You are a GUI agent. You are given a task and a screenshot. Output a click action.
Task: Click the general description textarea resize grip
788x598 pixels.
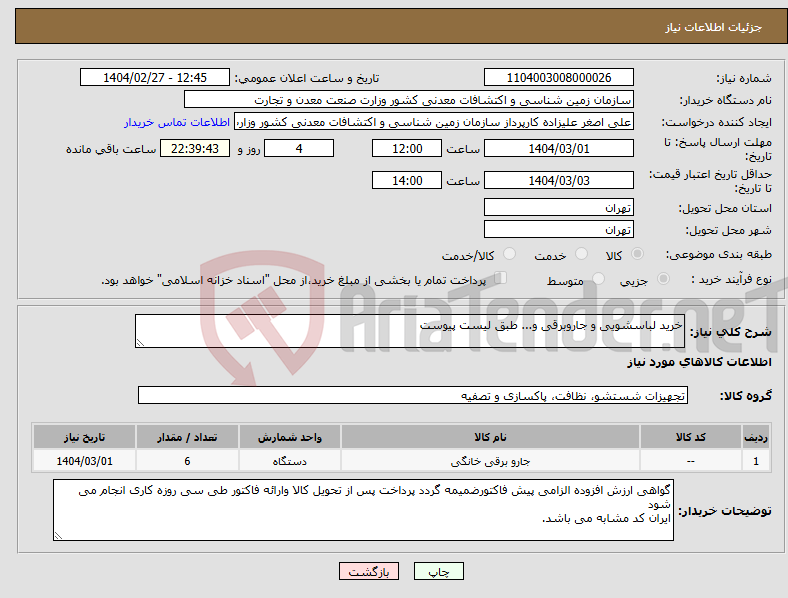tap(140, 343)
